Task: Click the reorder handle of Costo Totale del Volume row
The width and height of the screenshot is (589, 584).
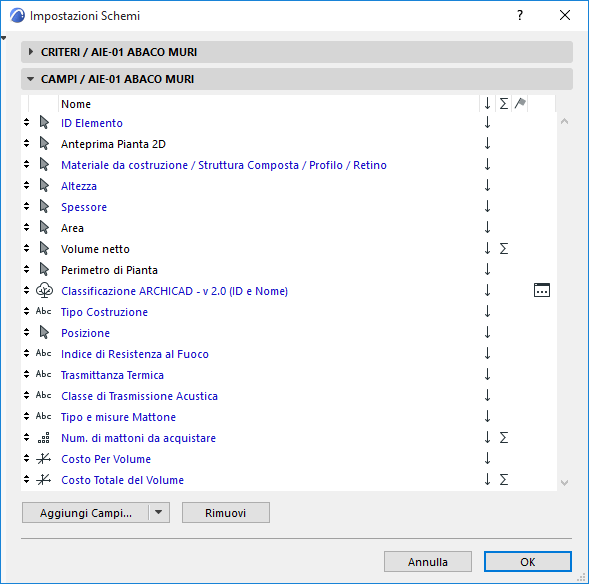Action: click(26, 480)
